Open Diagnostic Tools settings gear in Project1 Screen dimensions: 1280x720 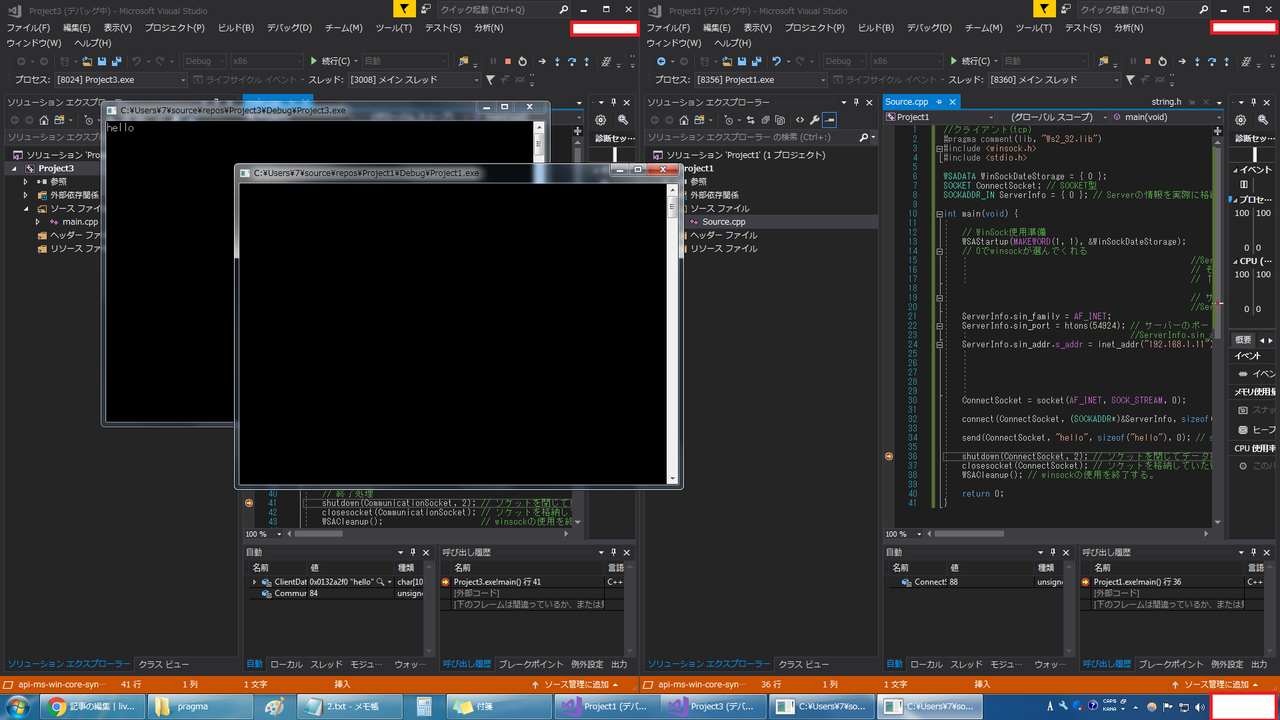[x=1240, y=120]
